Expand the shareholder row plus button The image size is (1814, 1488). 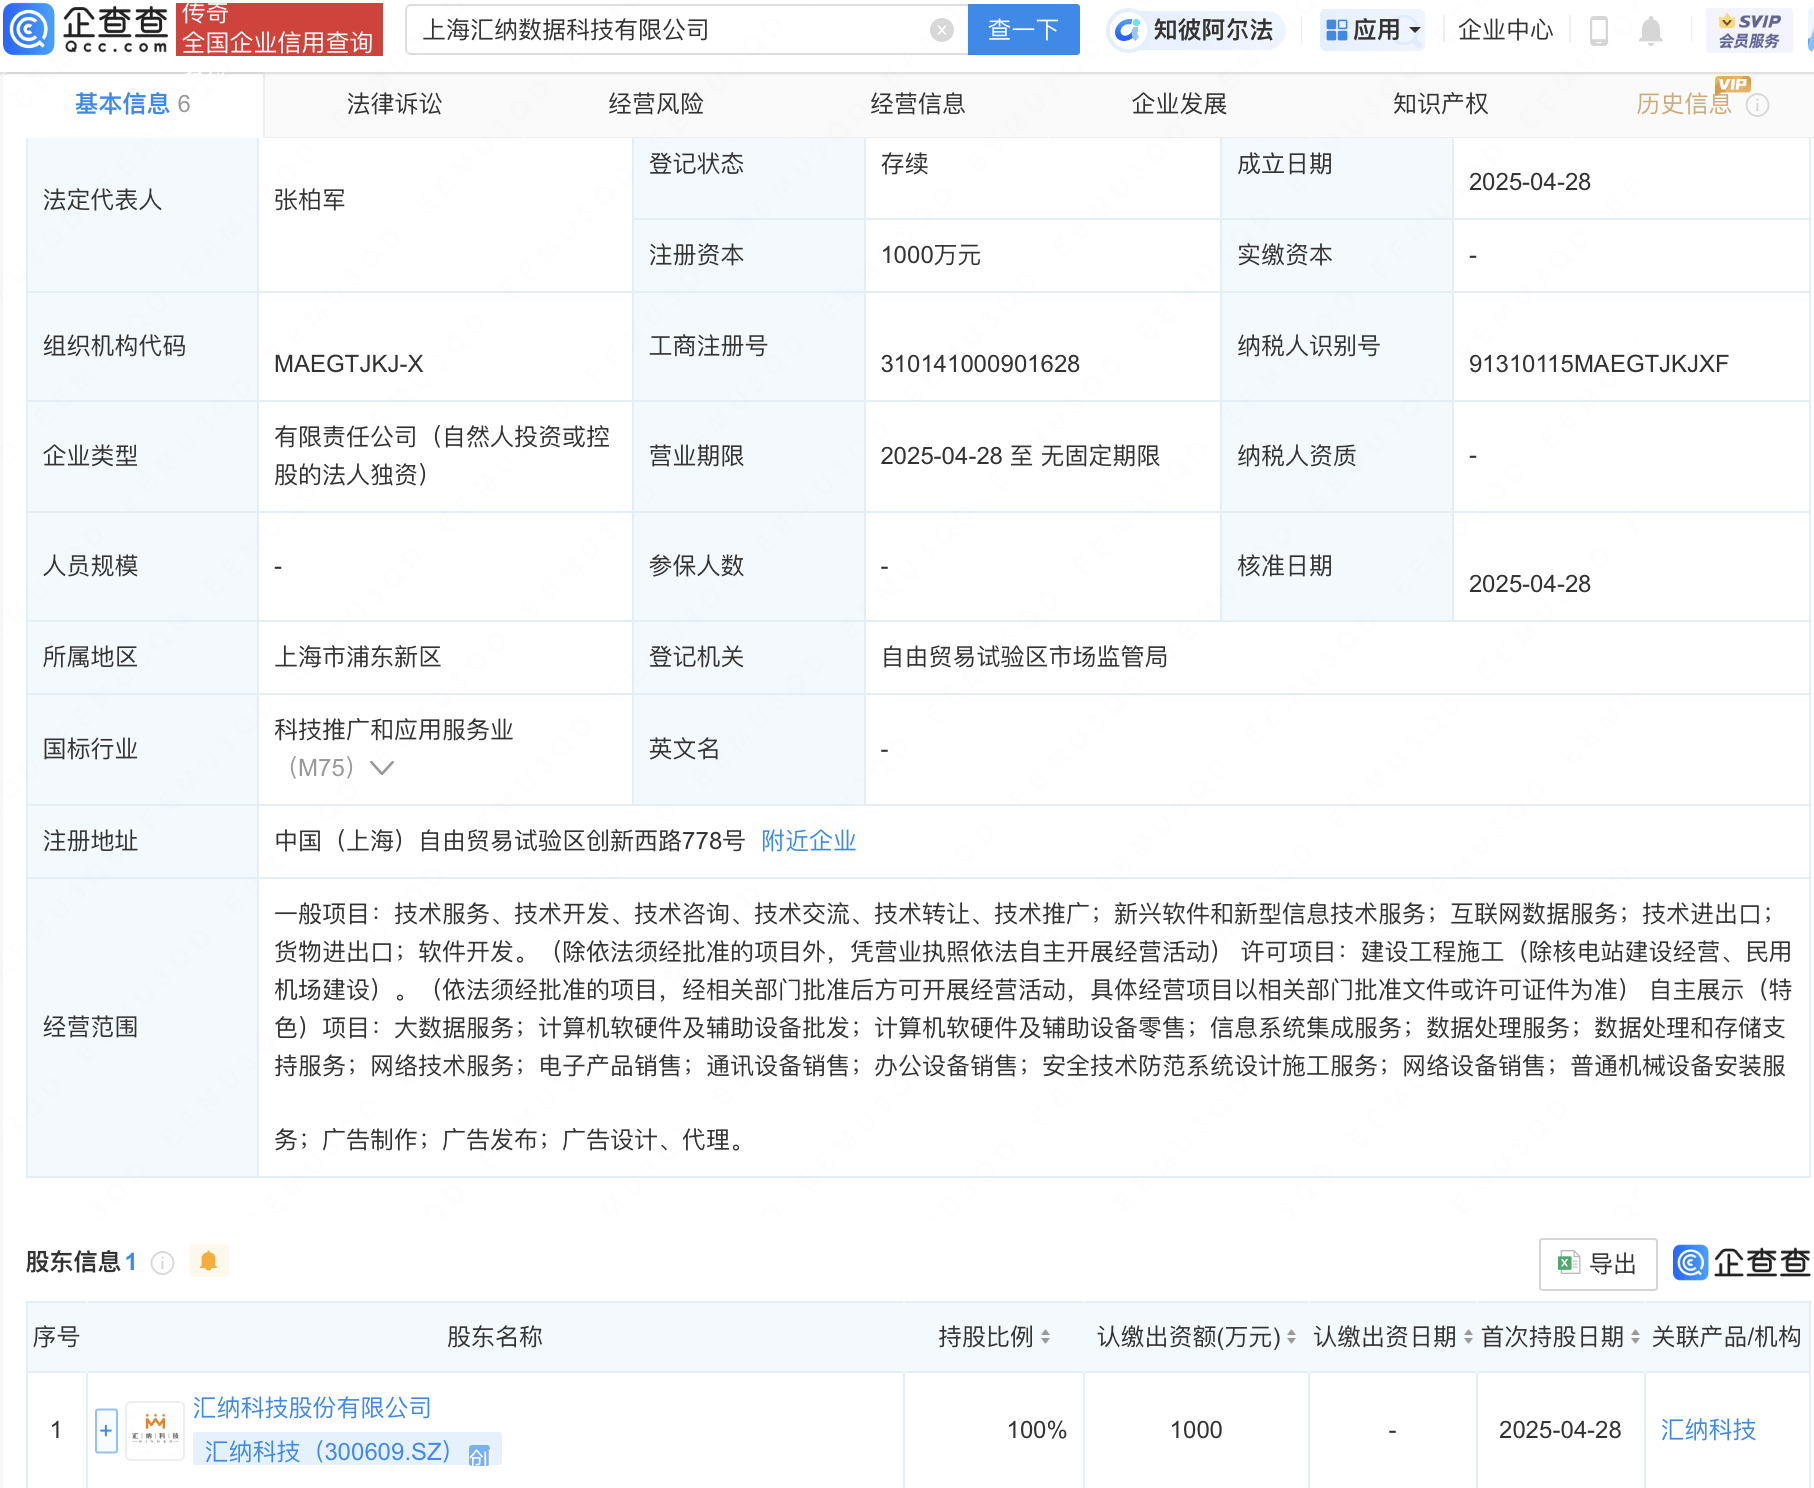click(x=106, y=1430)
